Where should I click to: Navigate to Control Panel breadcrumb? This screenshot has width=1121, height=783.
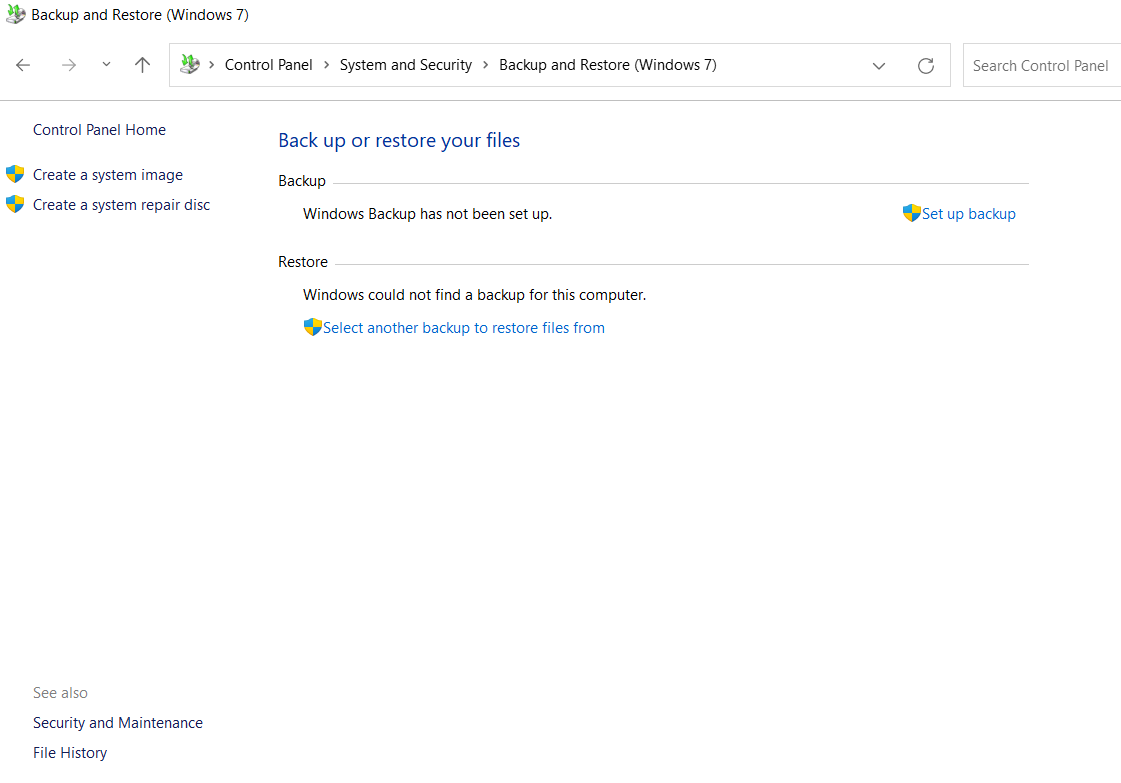268,65
